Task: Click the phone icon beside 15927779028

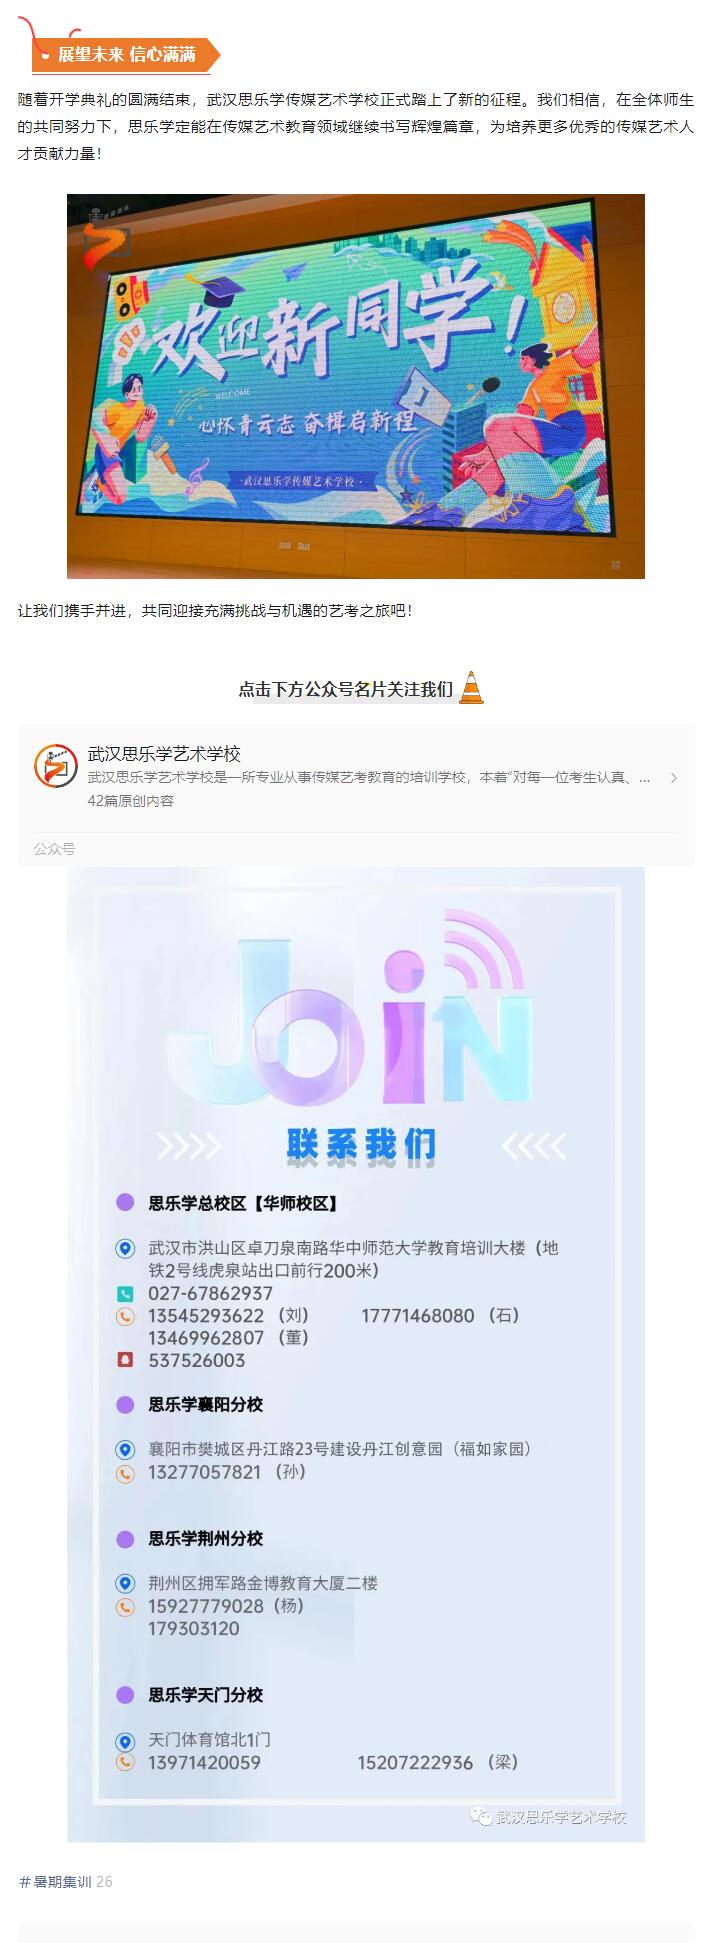Action: coord(125,1606)
